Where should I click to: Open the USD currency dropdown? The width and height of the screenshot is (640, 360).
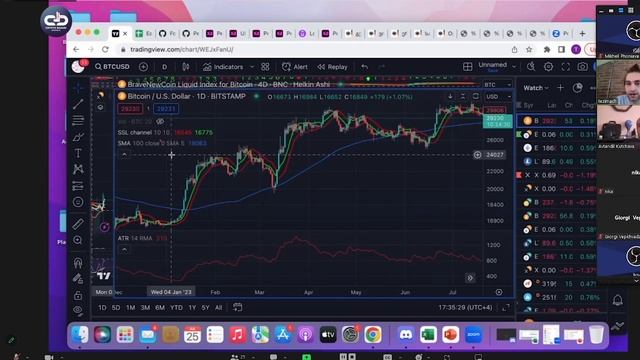coord(497,97)
